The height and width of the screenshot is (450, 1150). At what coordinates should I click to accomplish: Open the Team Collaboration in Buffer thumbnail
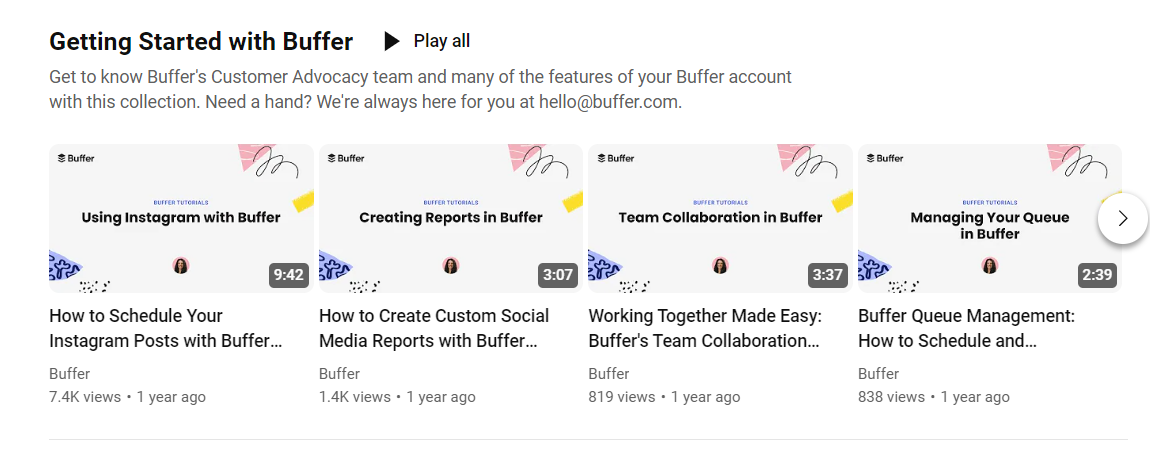pyautogui.click(x=720, y=218)
